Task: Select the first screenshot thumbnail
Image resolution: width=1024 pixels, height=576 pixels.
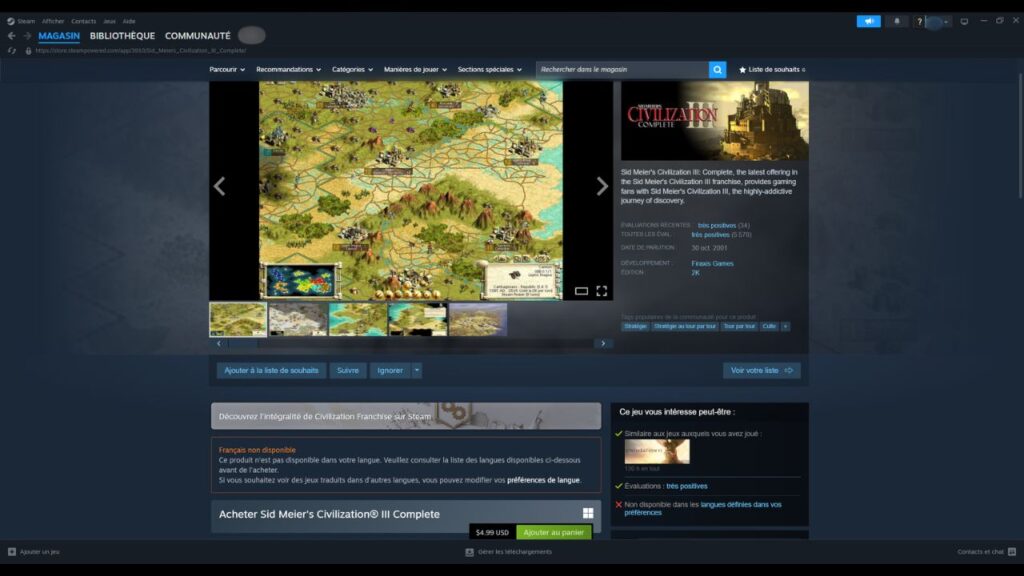Action: tap(238, 319)
